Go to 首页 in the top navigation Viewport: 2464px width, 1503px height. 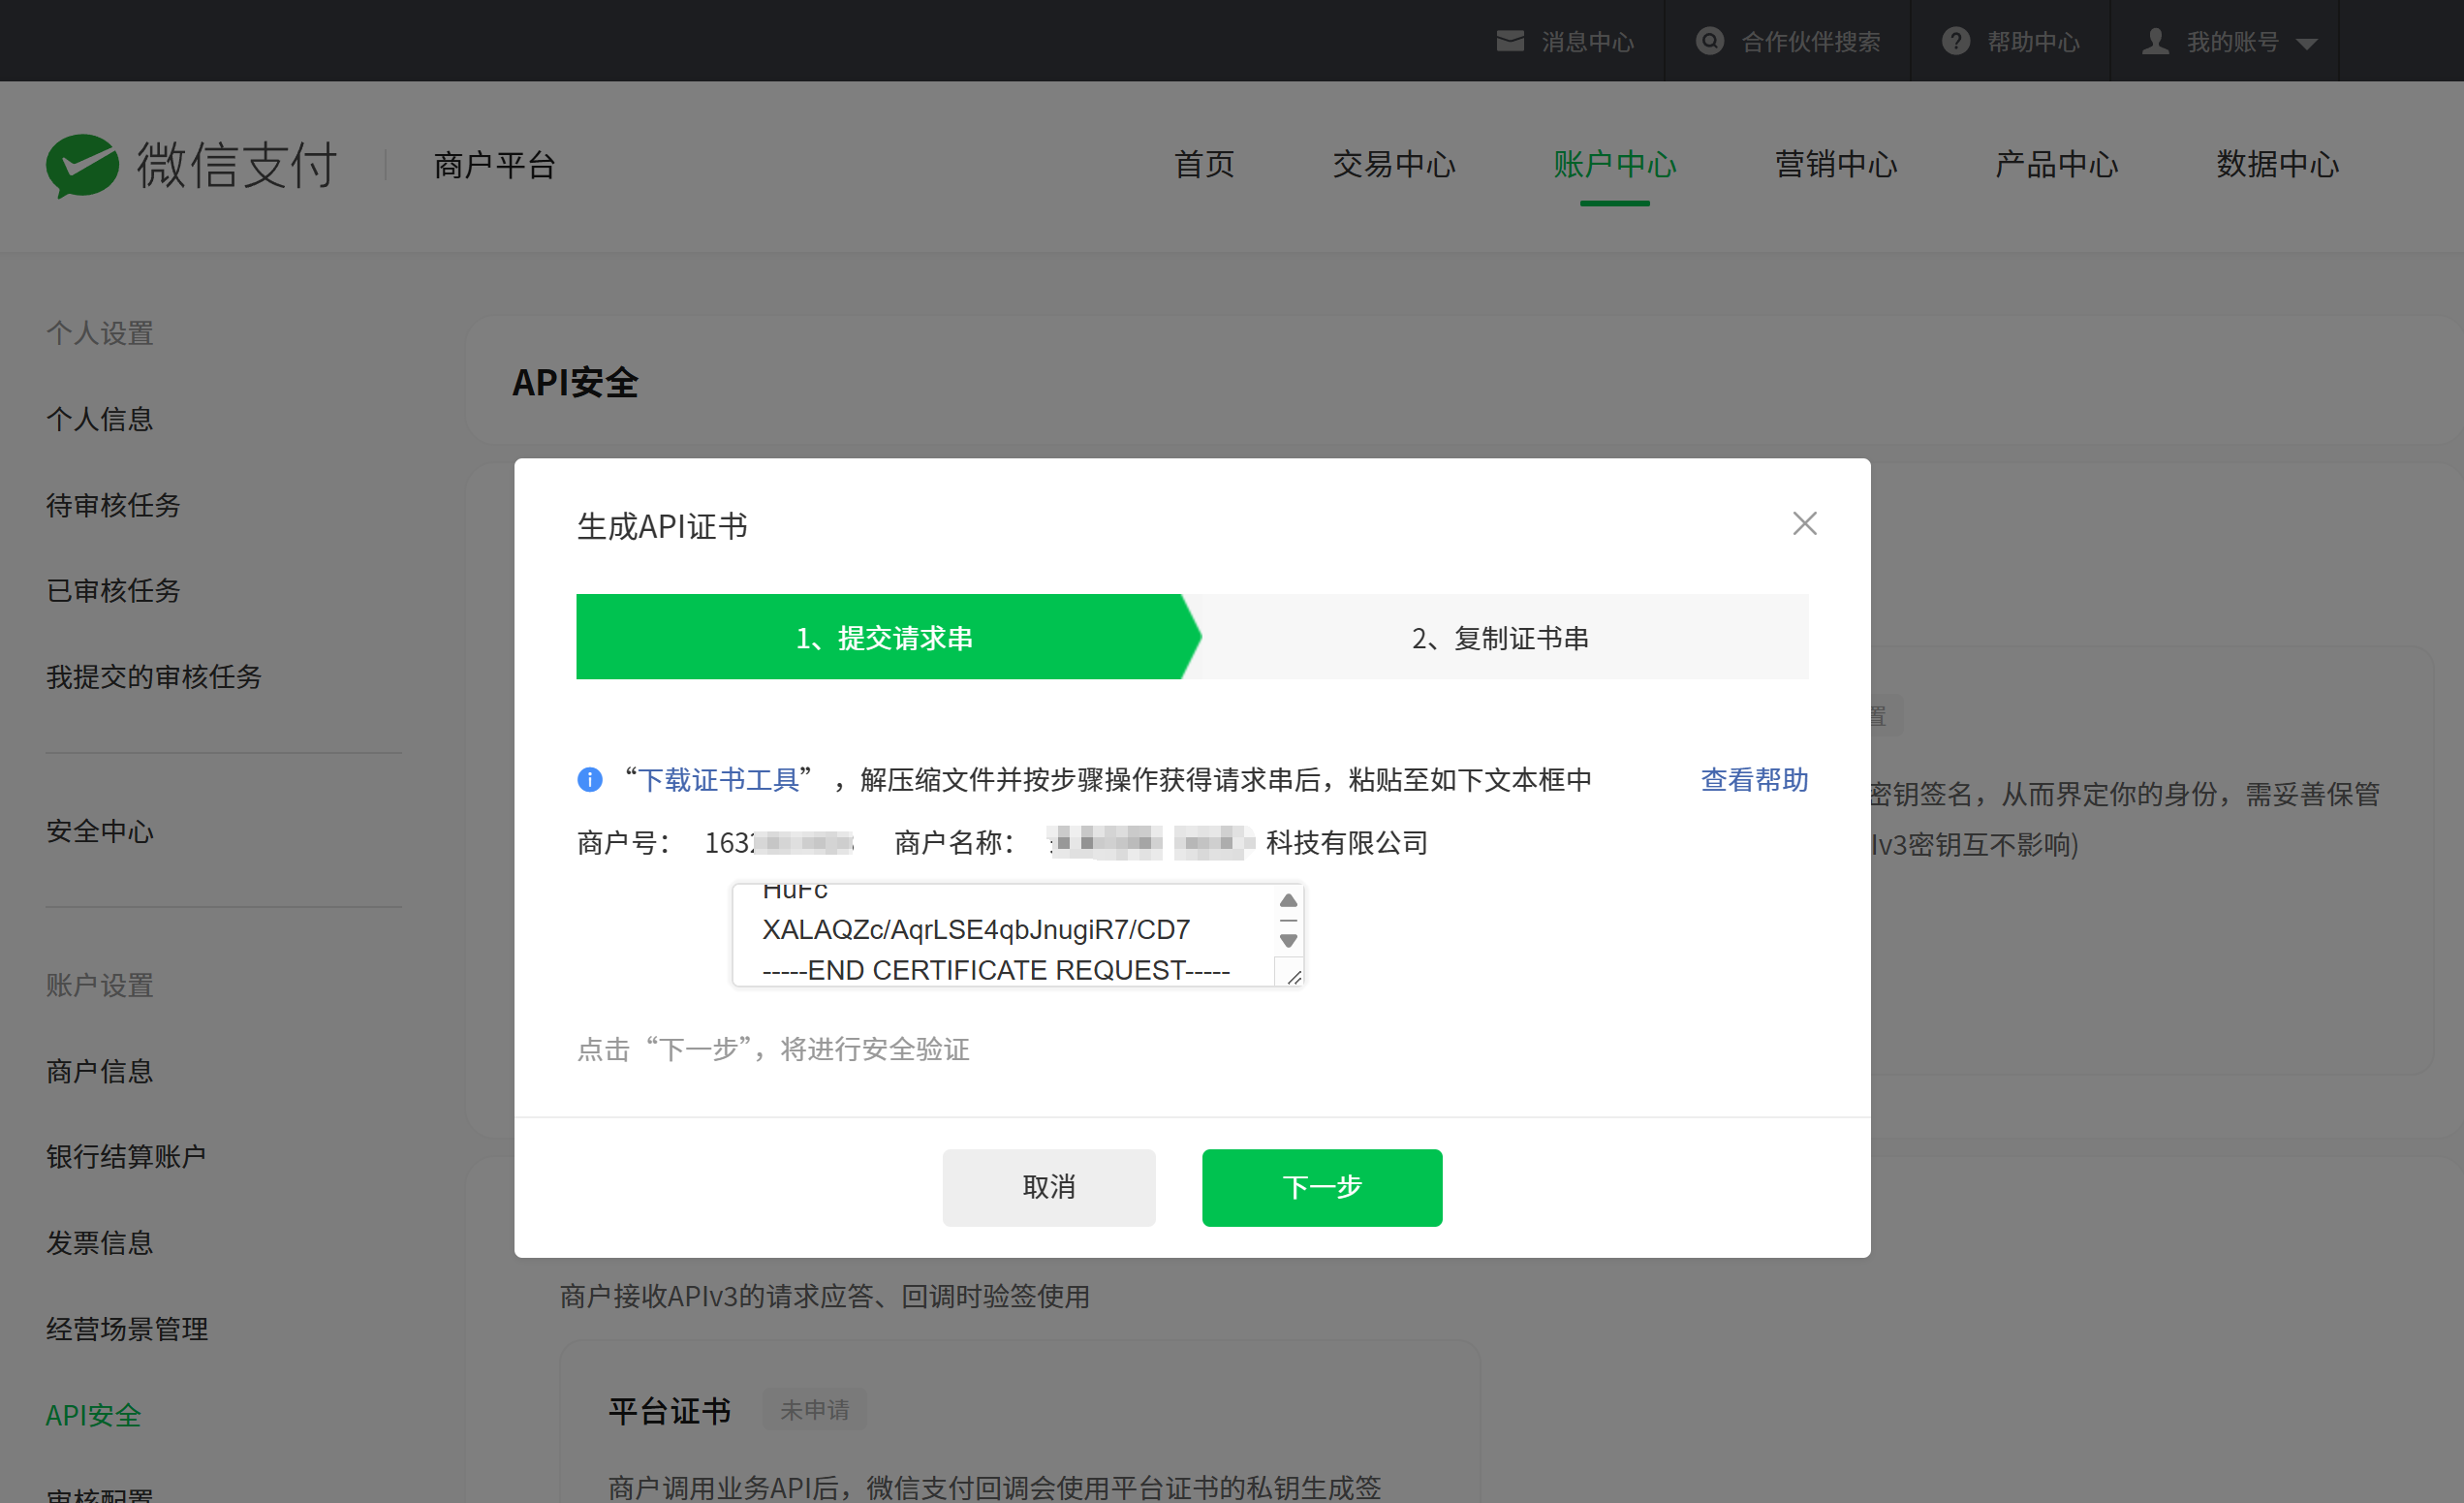[x=1204, y=164]
